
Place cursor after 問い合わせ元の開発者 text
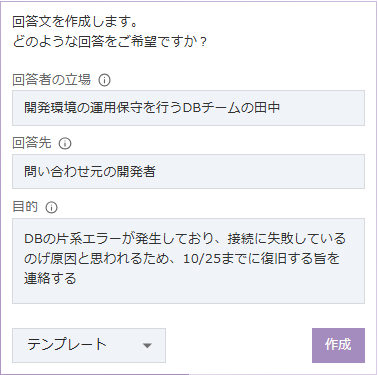[x=156, y=172]
